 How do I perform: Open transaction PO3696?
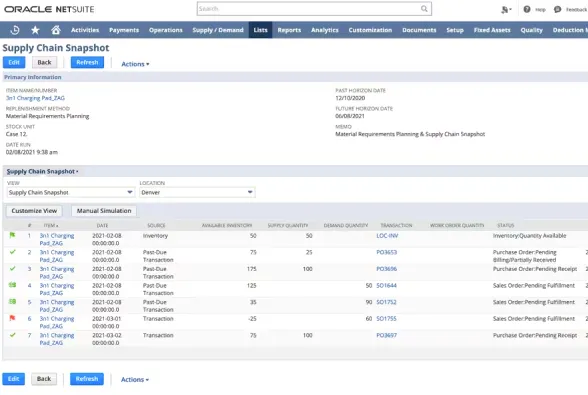click(x=387, y=269)
